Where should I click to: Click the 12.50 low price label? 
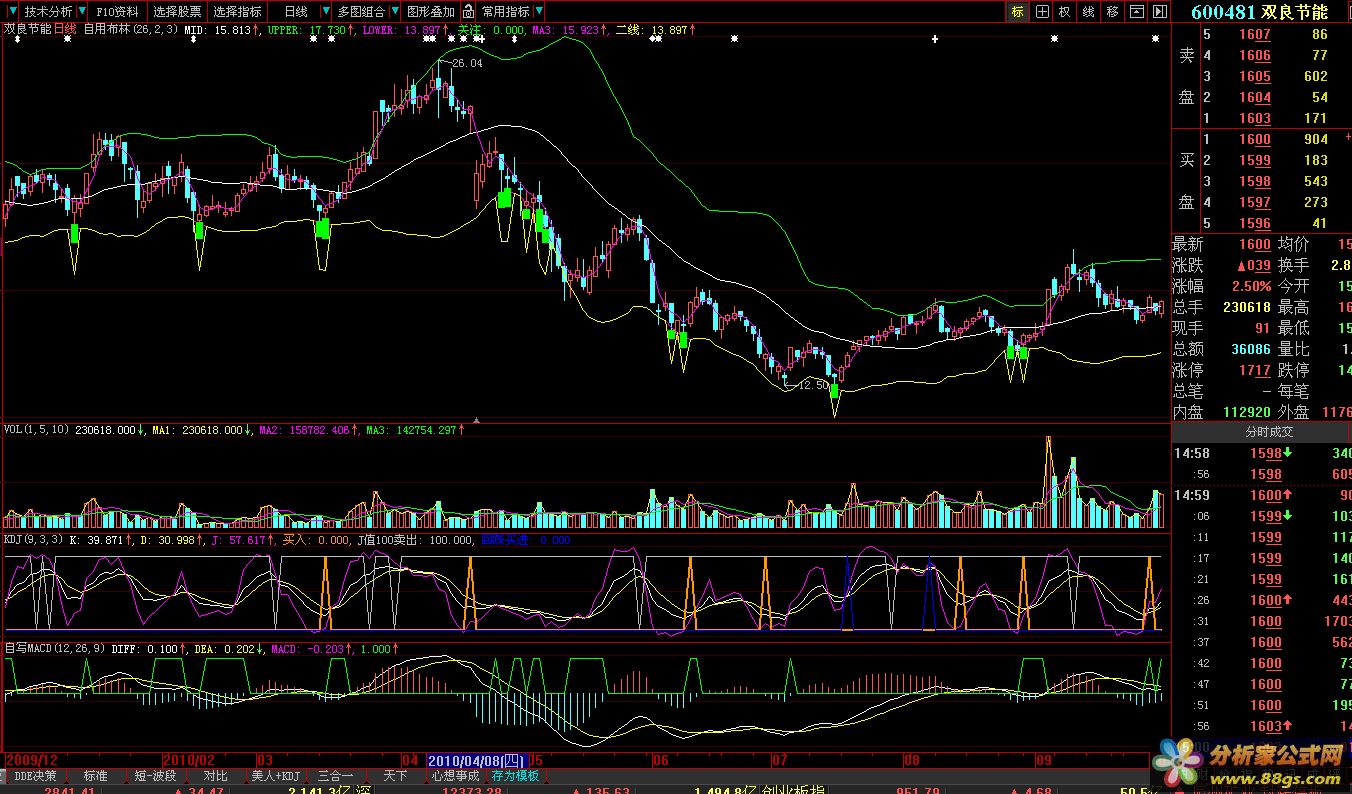(813, 385)
